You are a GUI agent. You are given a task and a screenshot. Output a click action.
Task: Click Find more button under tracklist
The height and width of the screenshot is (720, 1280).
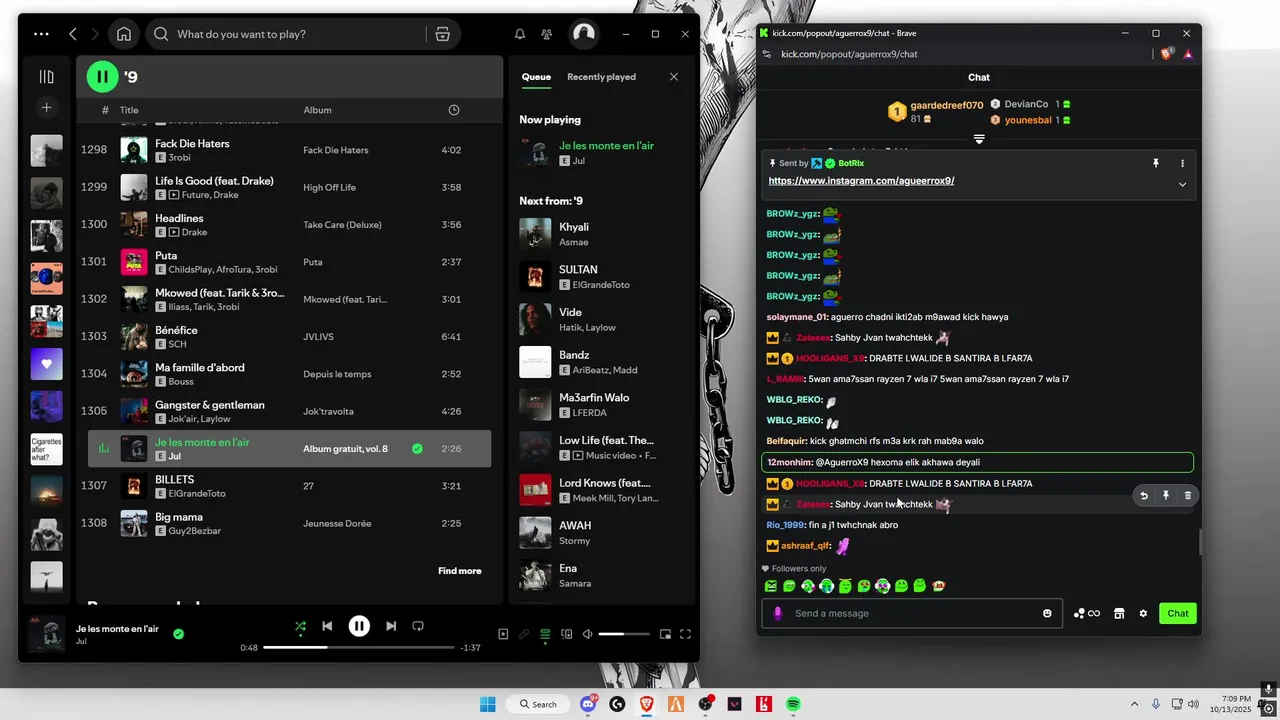tap(460, 571)
